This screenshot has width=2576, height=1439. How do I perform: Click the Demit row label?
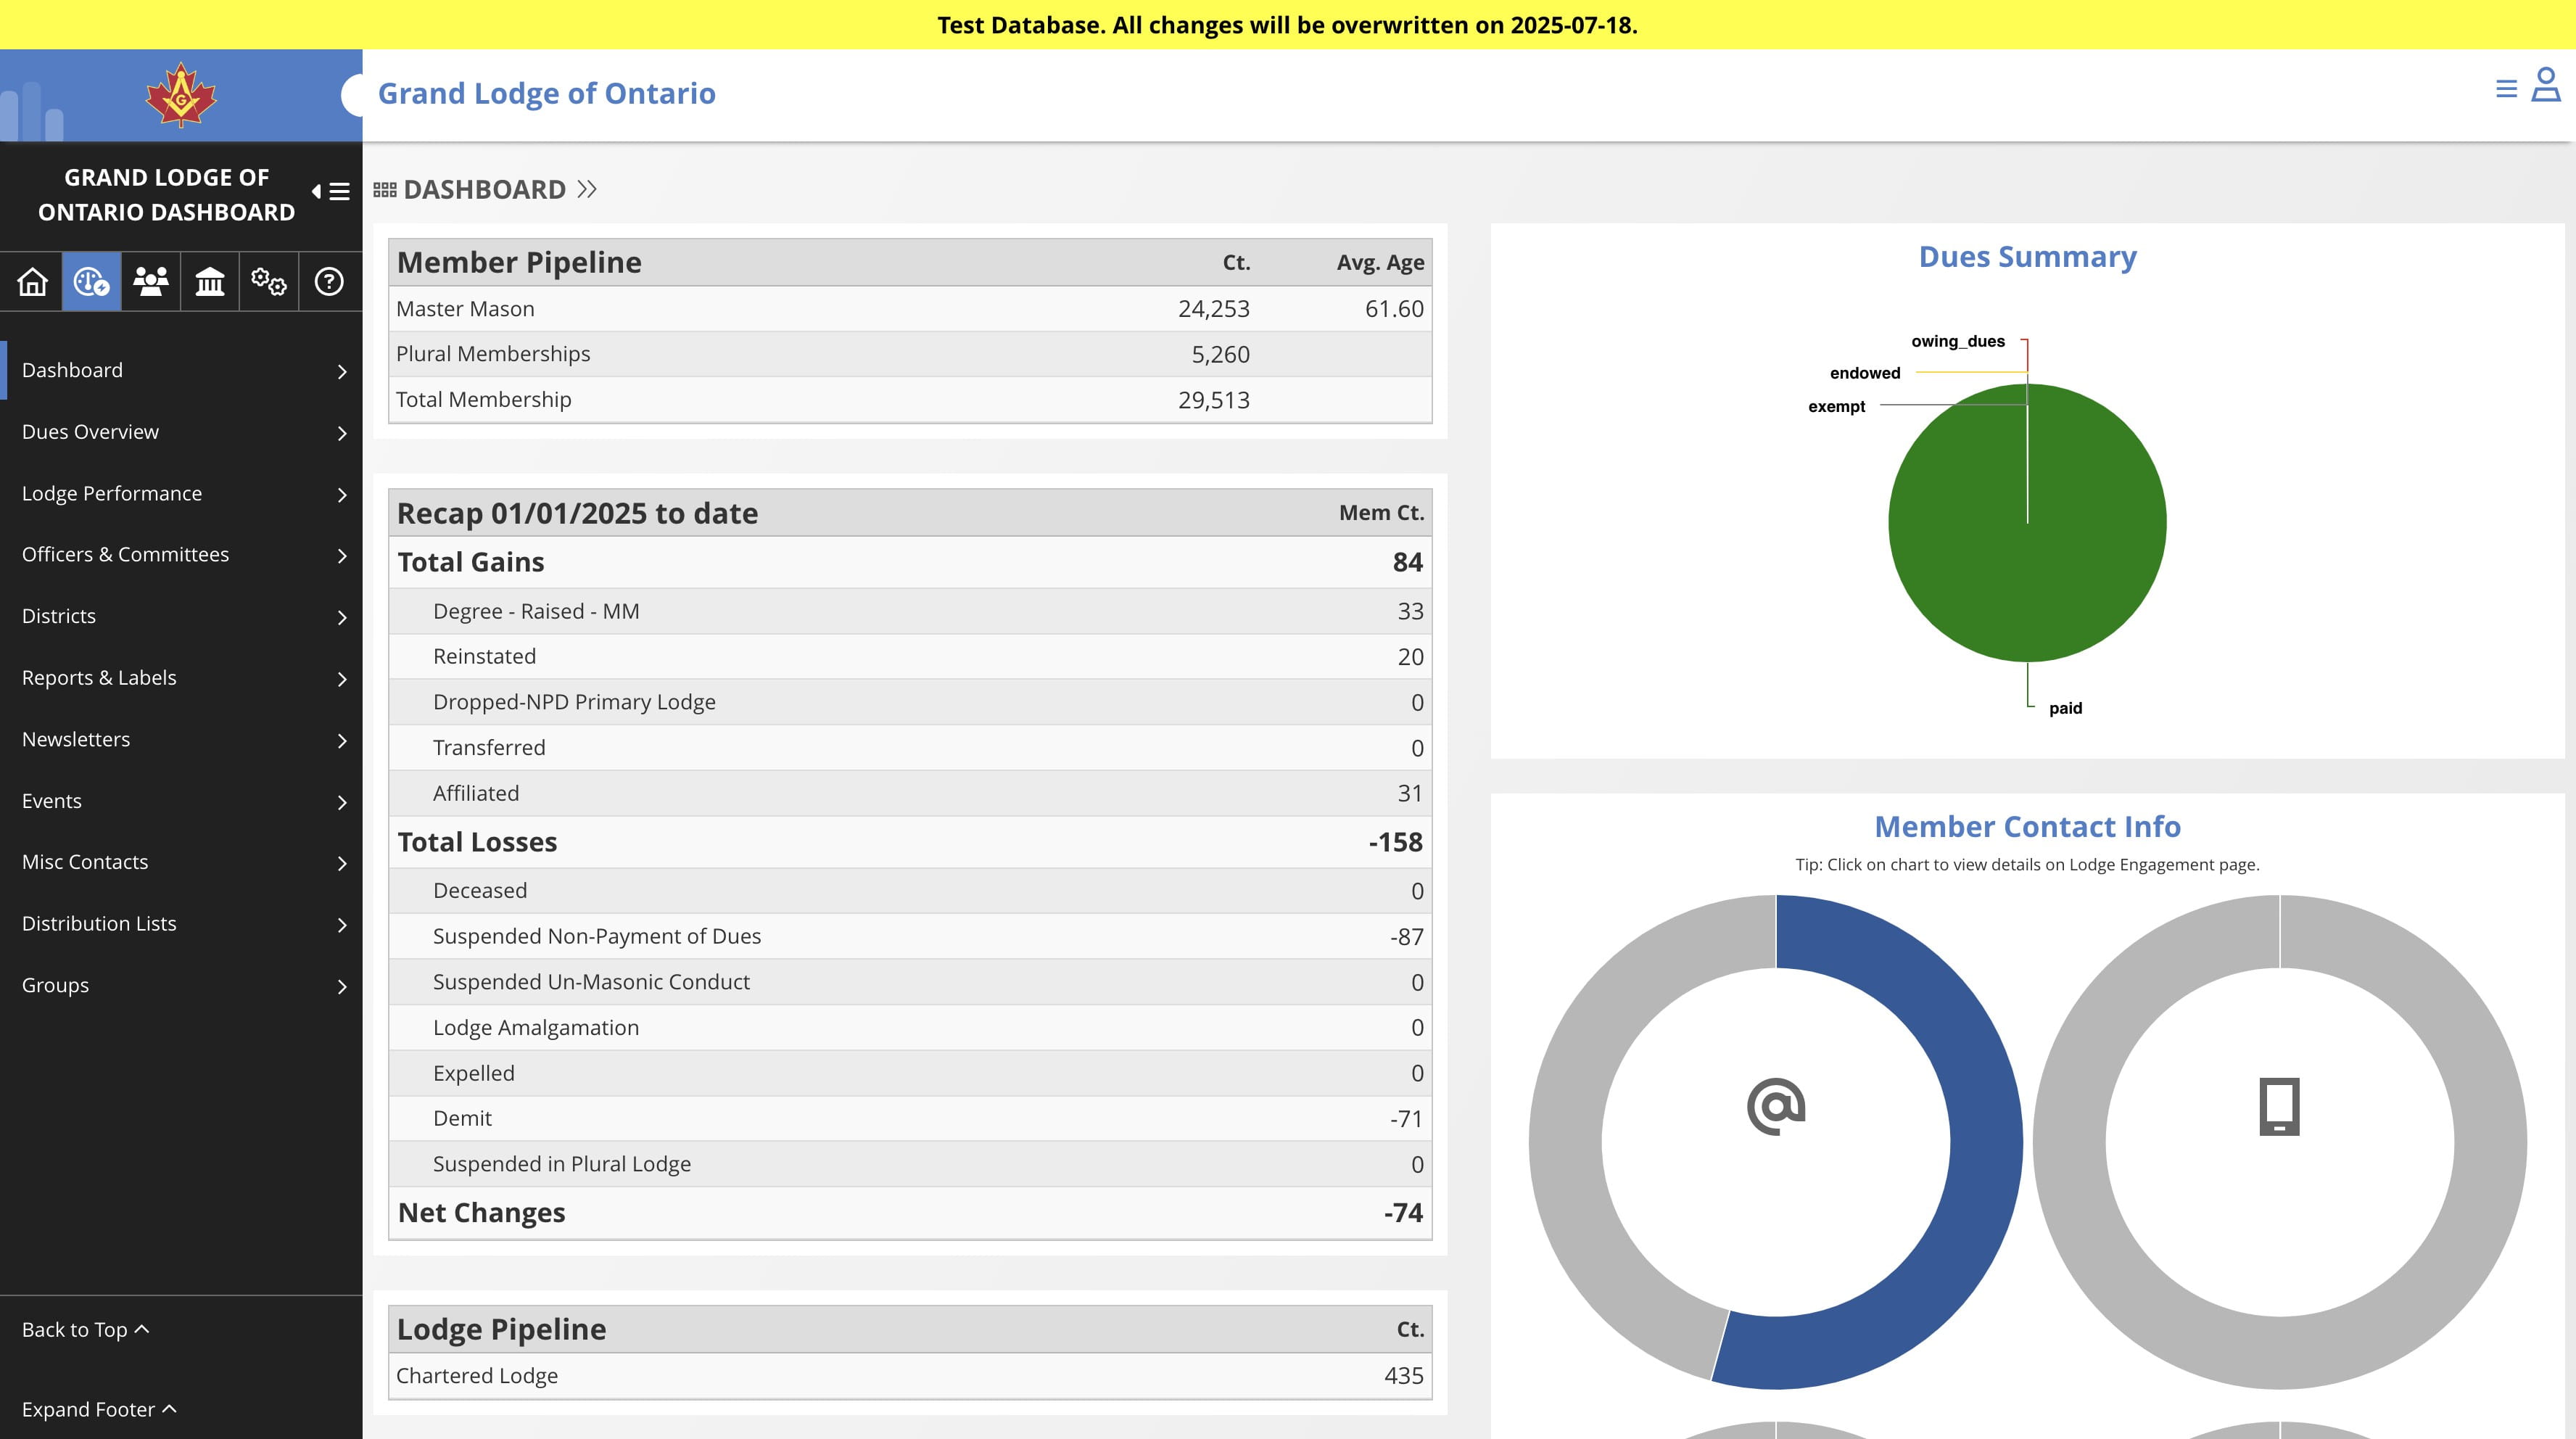(x=462, y=1119)
